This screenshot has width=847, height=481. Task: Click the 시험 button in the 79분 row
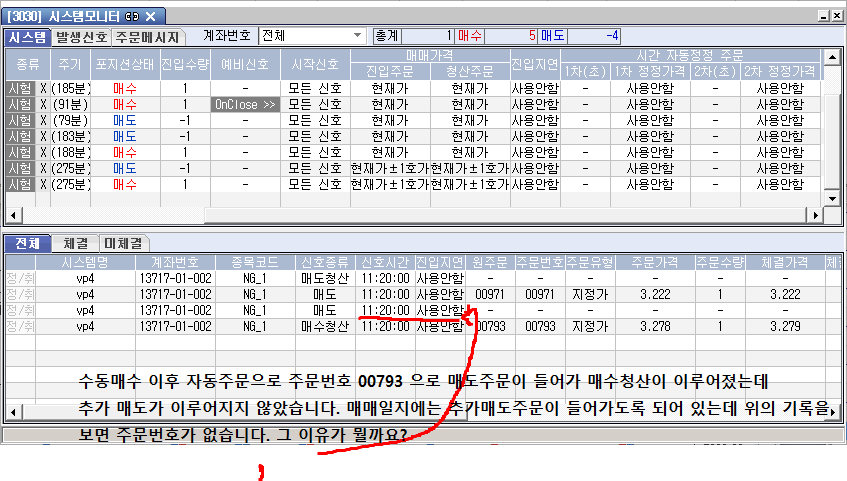pyautogui.click(x=20, y=120)
